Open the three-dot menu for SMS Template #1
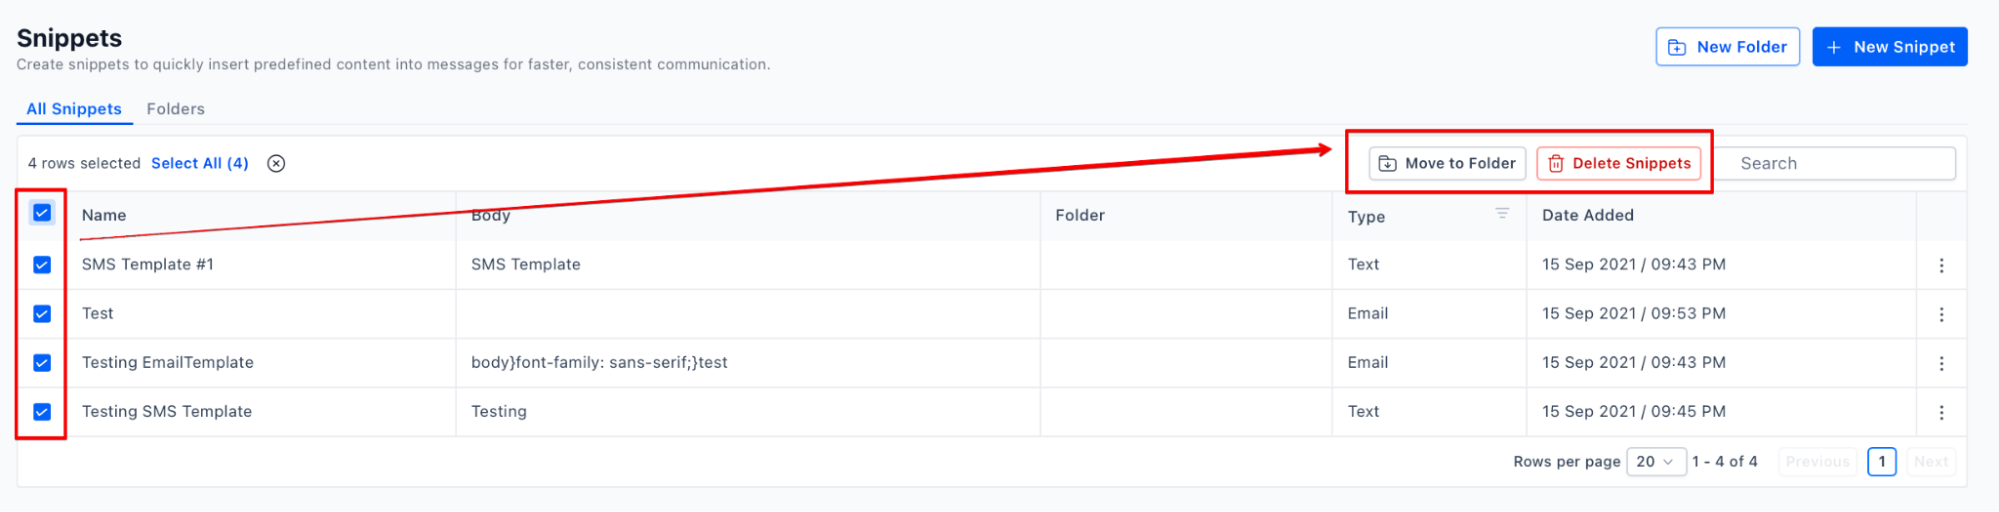Viewport: 1999px width, 512px height. coord(1941,265)
